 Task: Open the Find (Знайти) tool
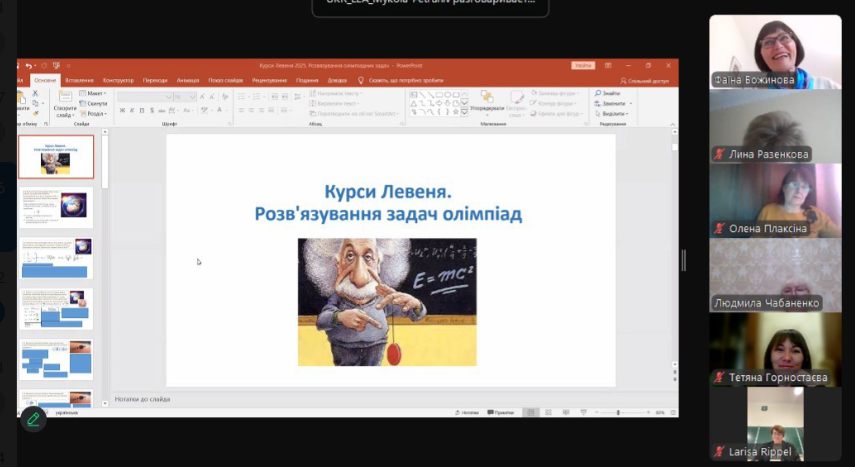(x=608, y=93)
